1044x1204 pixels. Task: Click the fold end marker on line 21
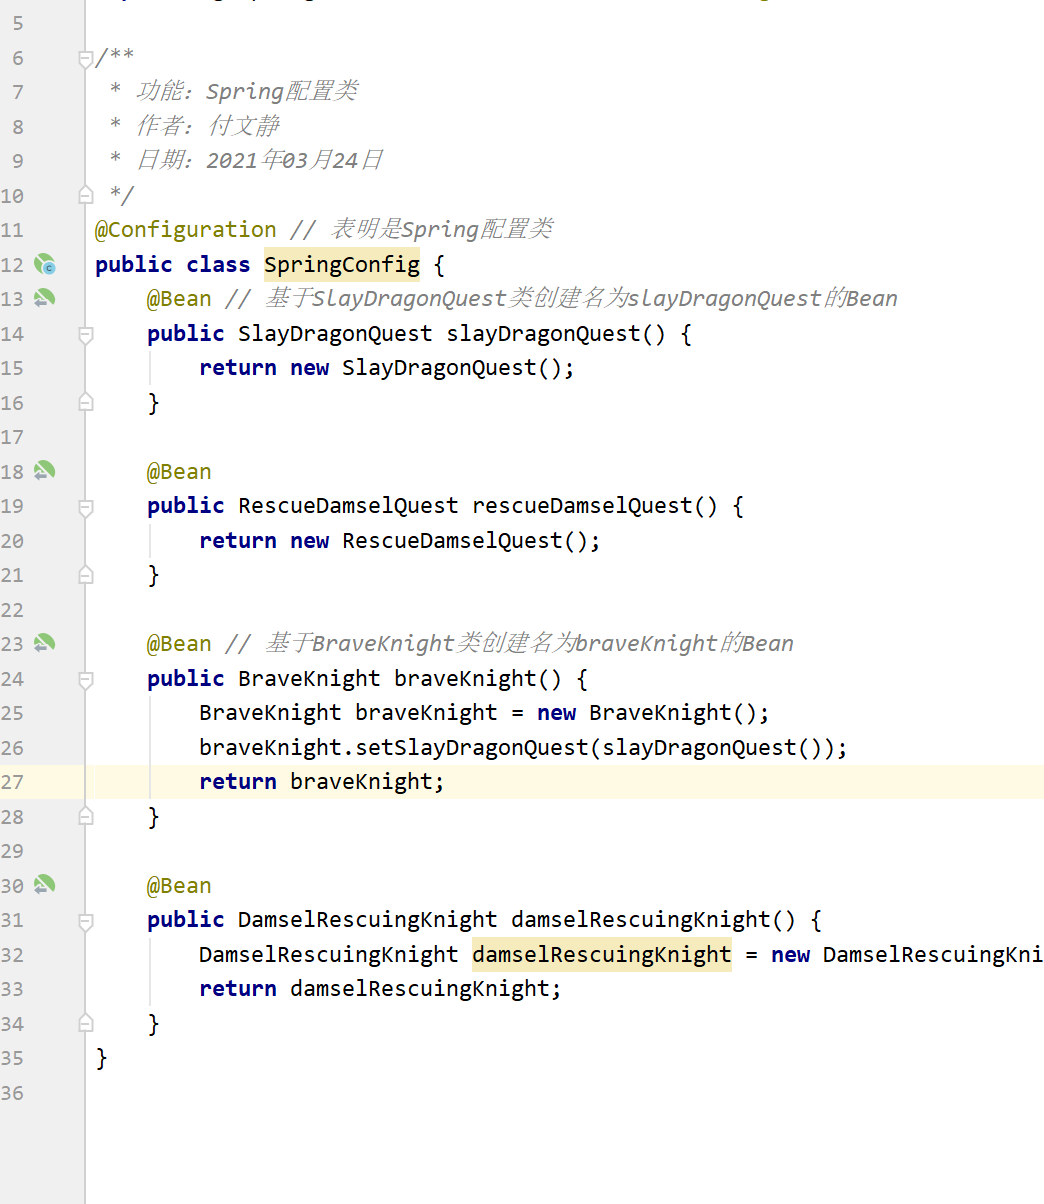[86, 575]
